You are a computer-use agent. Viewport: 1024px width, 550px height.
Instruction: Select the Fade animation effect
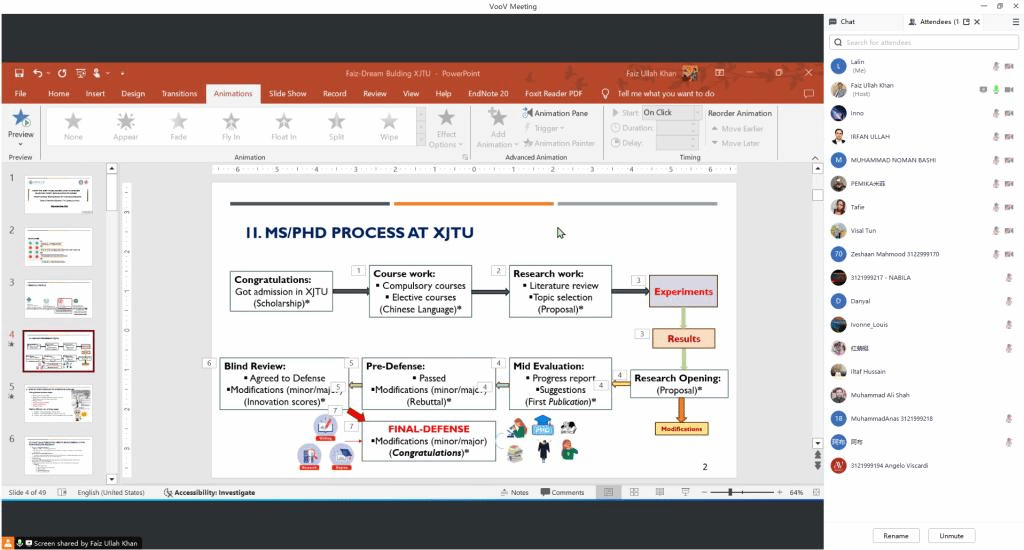click(178, 126)
